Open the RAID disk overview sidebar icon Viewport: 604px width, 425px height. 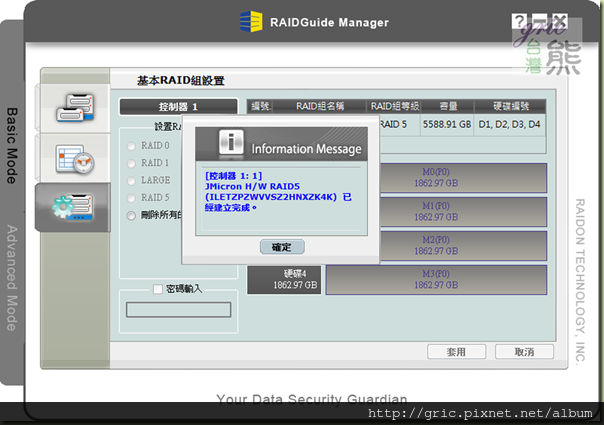[x=75, y=108]
